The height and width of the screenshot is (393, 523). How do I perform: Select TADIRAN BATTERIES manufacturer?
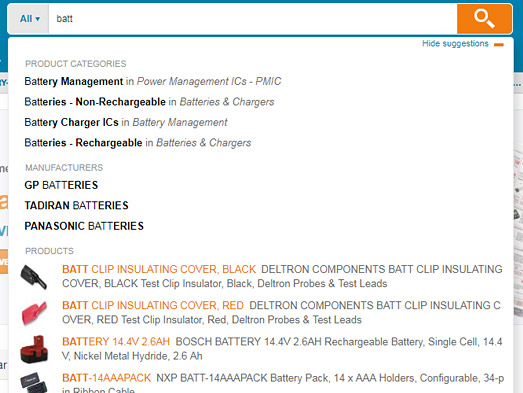pos(76,206)
